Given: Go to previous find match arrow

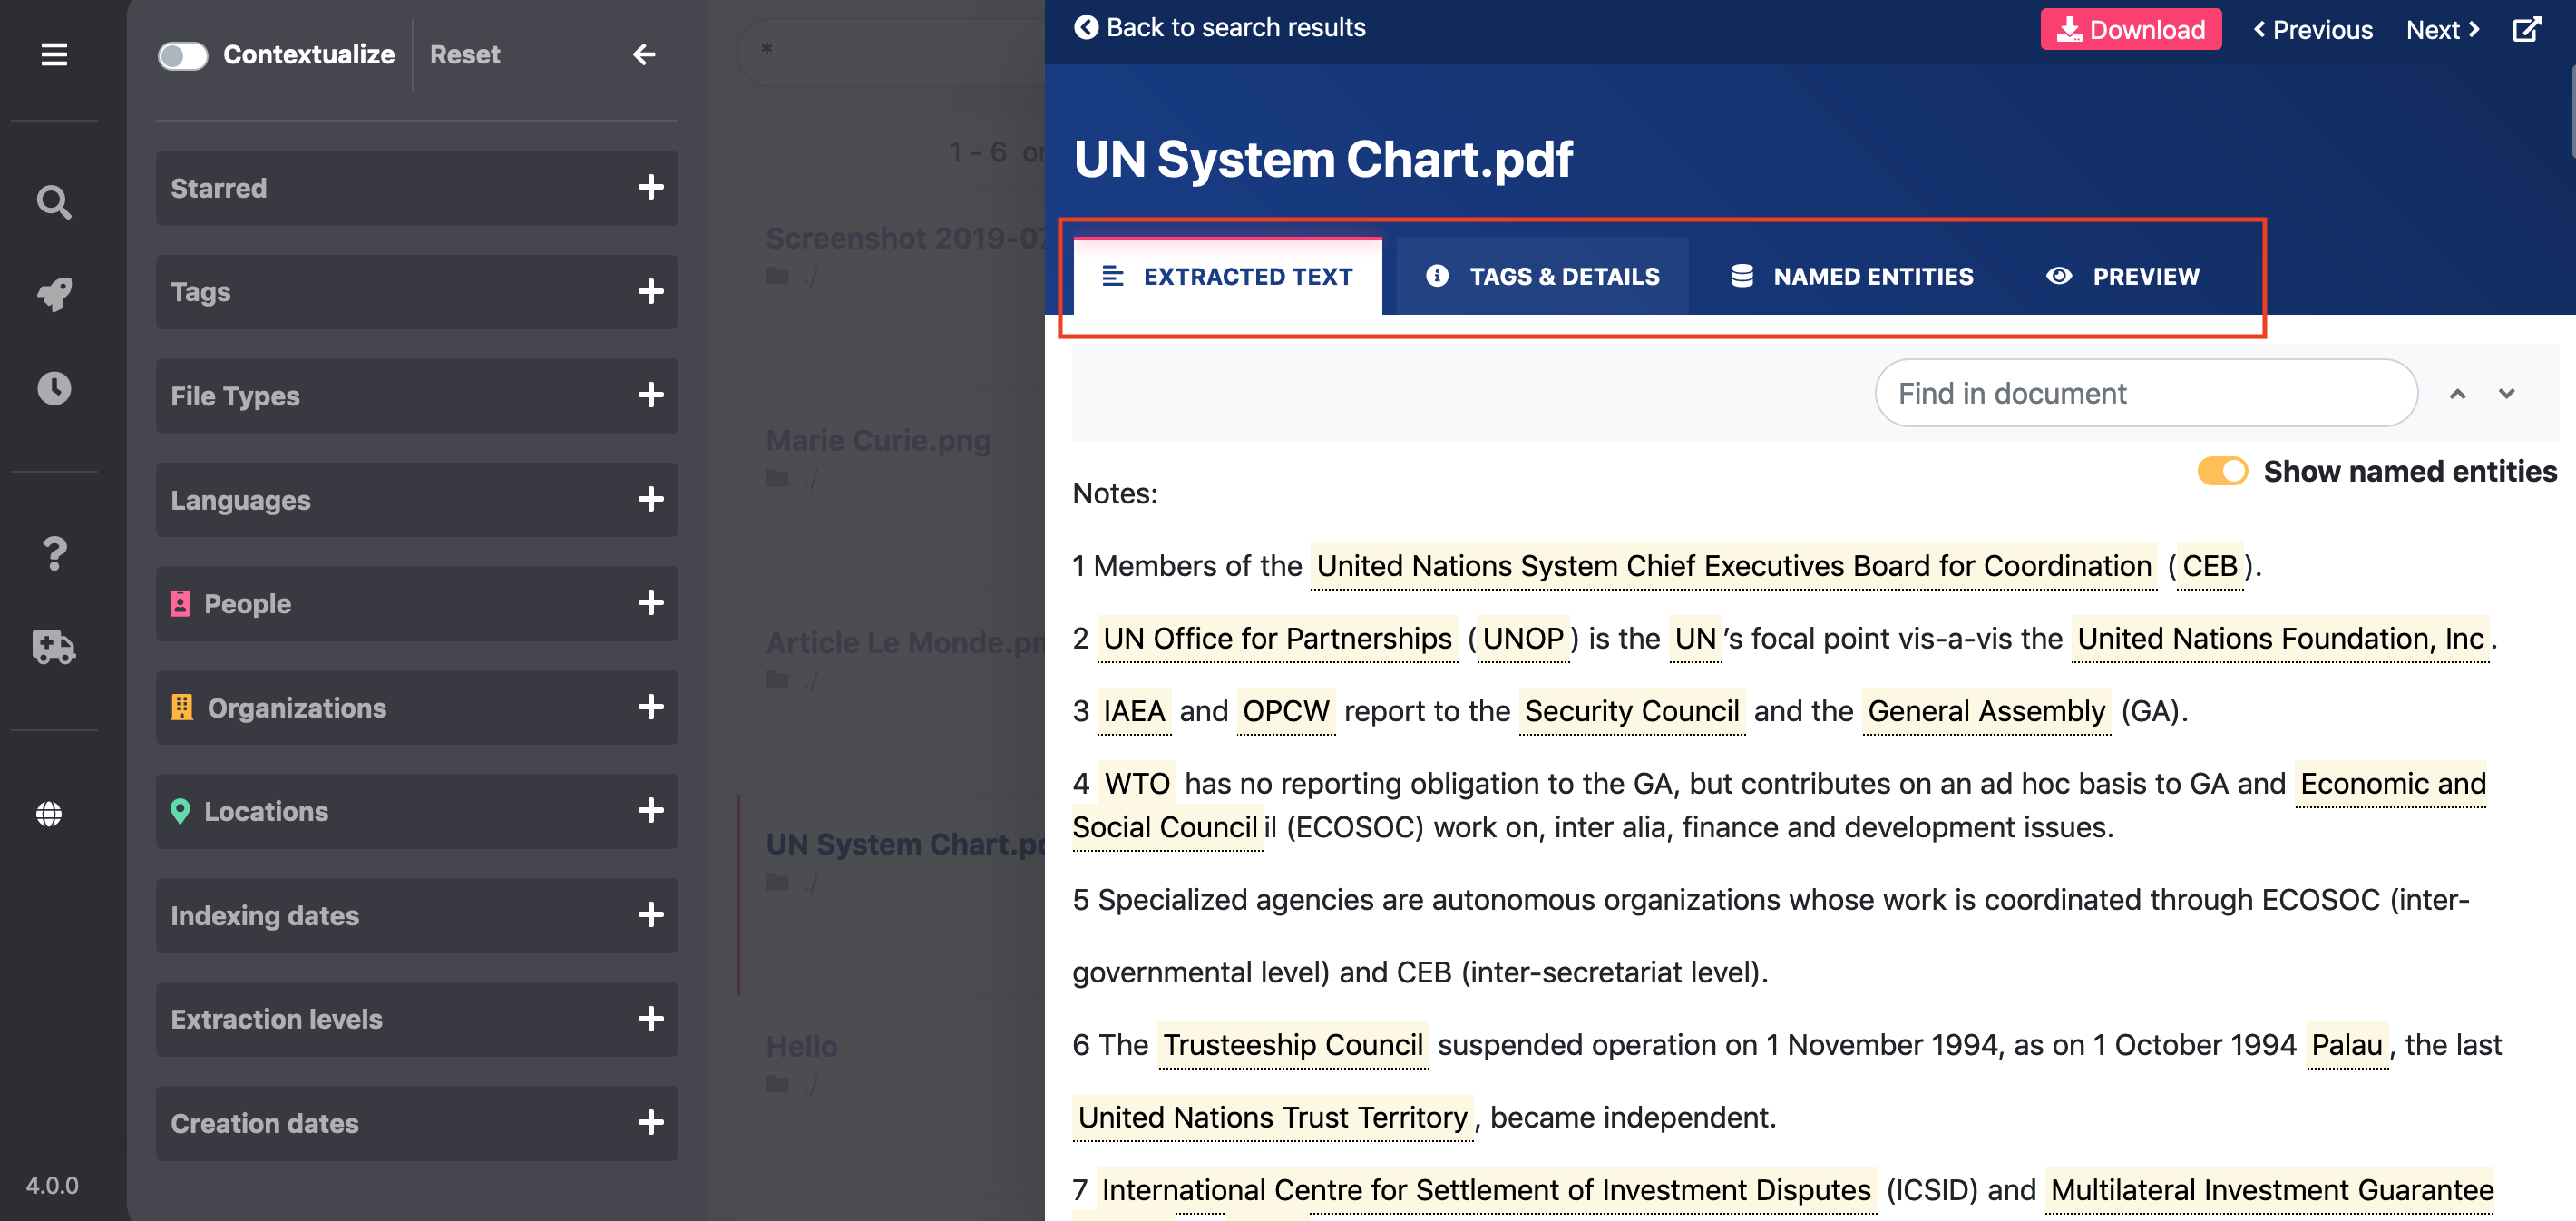Looking at the screenshot, I should (2457, 394).
